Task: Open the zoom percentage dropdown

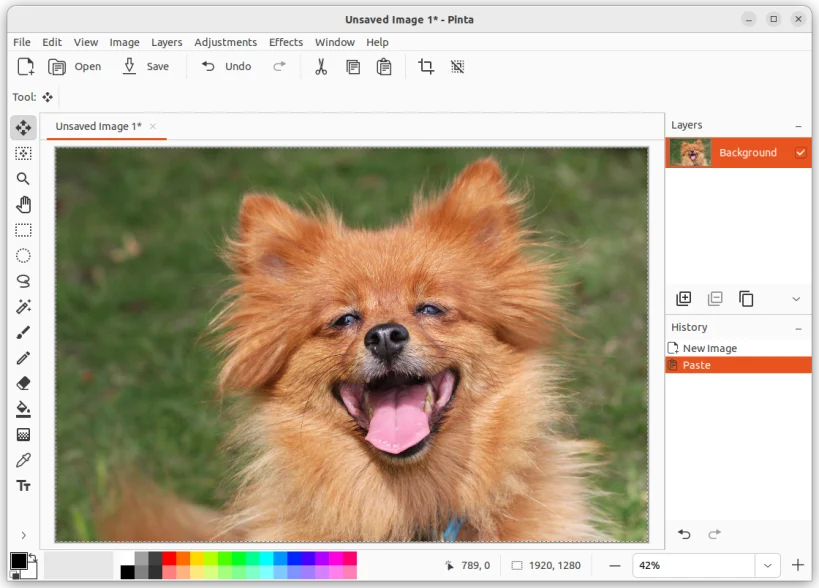Action: (x=766, y=565)
